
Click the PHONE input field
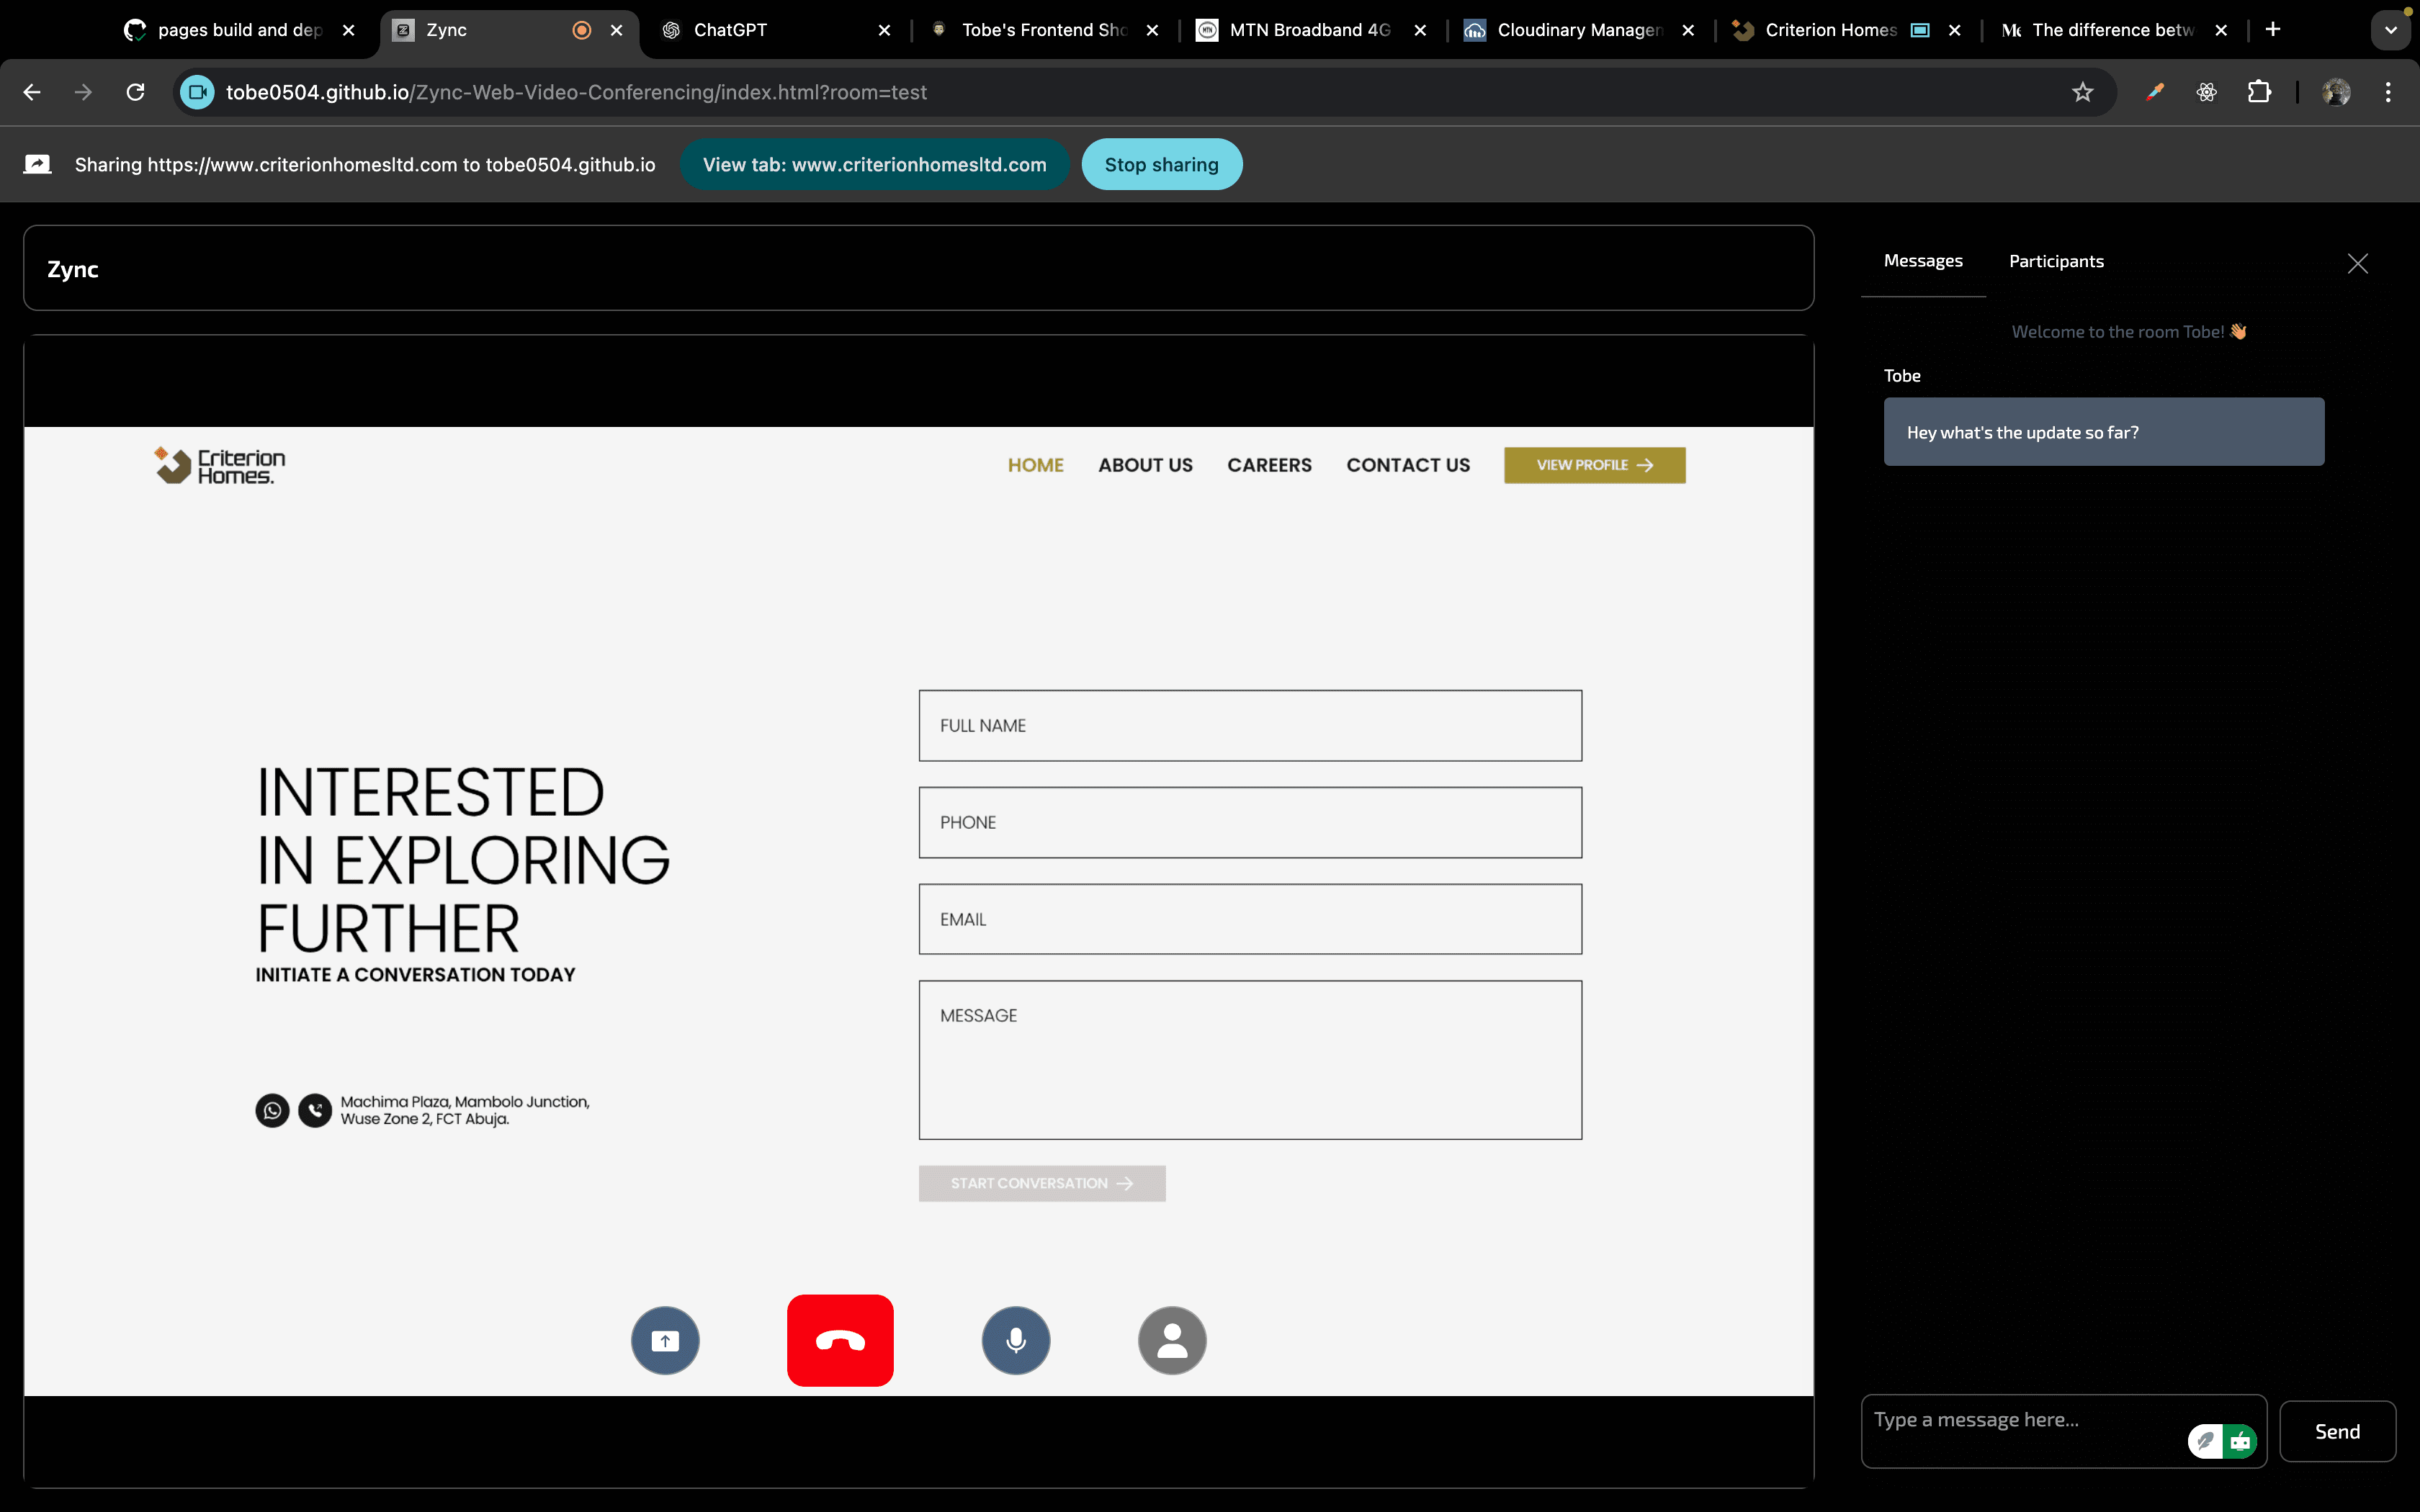click(x=1250, y=822)
